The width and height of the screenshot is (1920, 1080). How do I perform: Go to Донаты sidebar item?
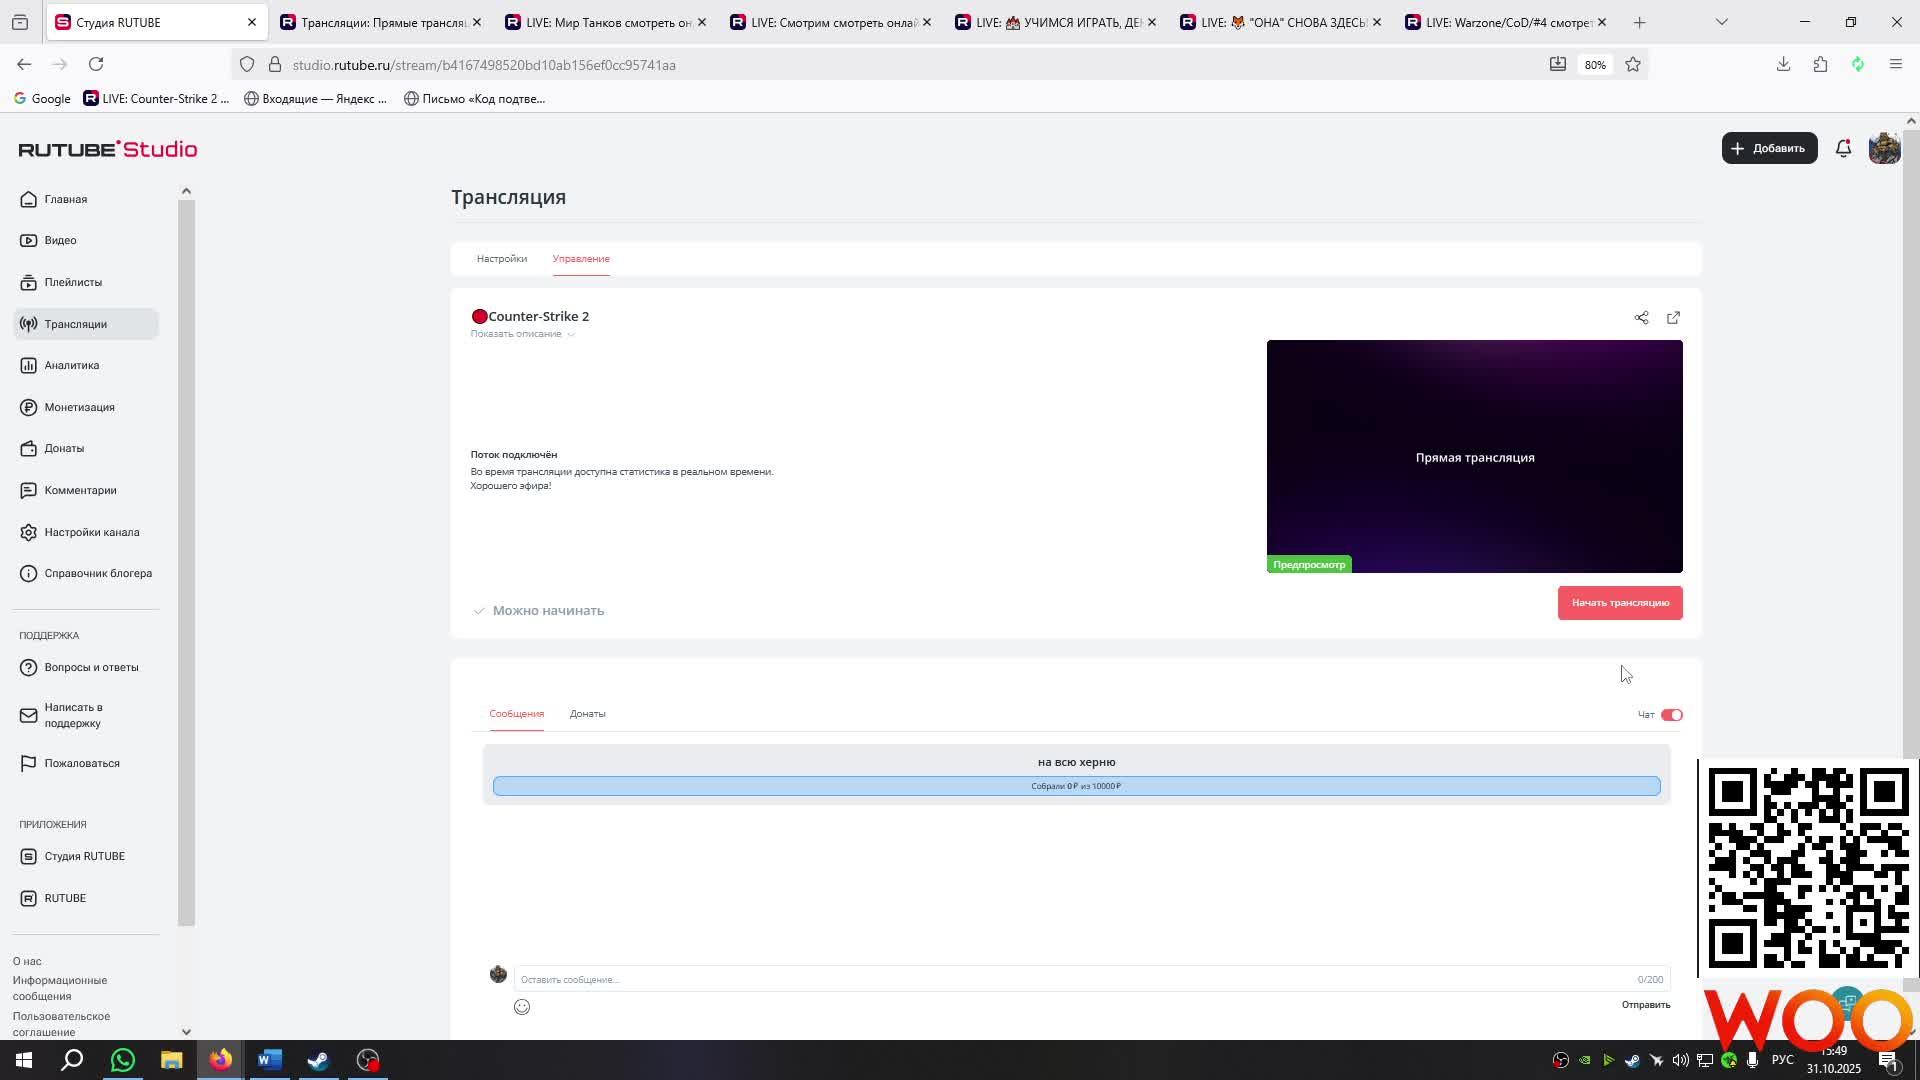point(64,448)
